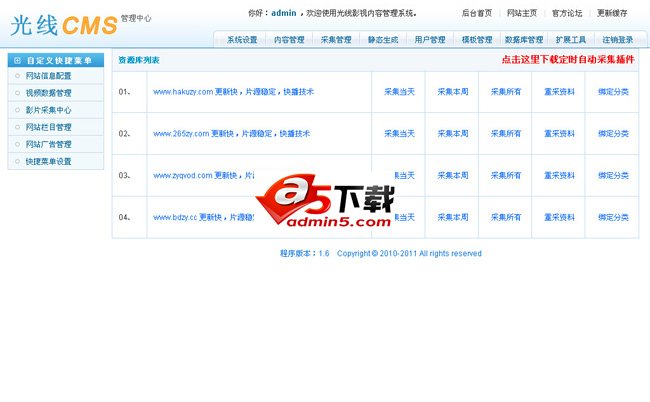This screenshot has height=402, width=650.
Task: Open the 静态生成 tab
Action: pyautogui.click(x=383, y=40)
